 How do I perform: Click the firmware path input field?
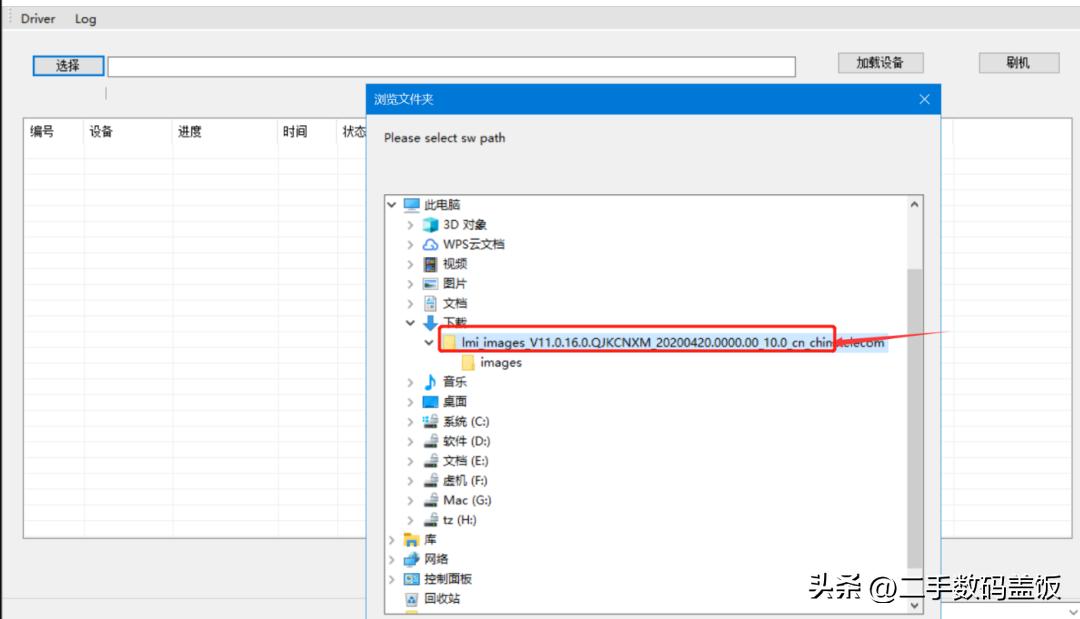coord(452,67)
